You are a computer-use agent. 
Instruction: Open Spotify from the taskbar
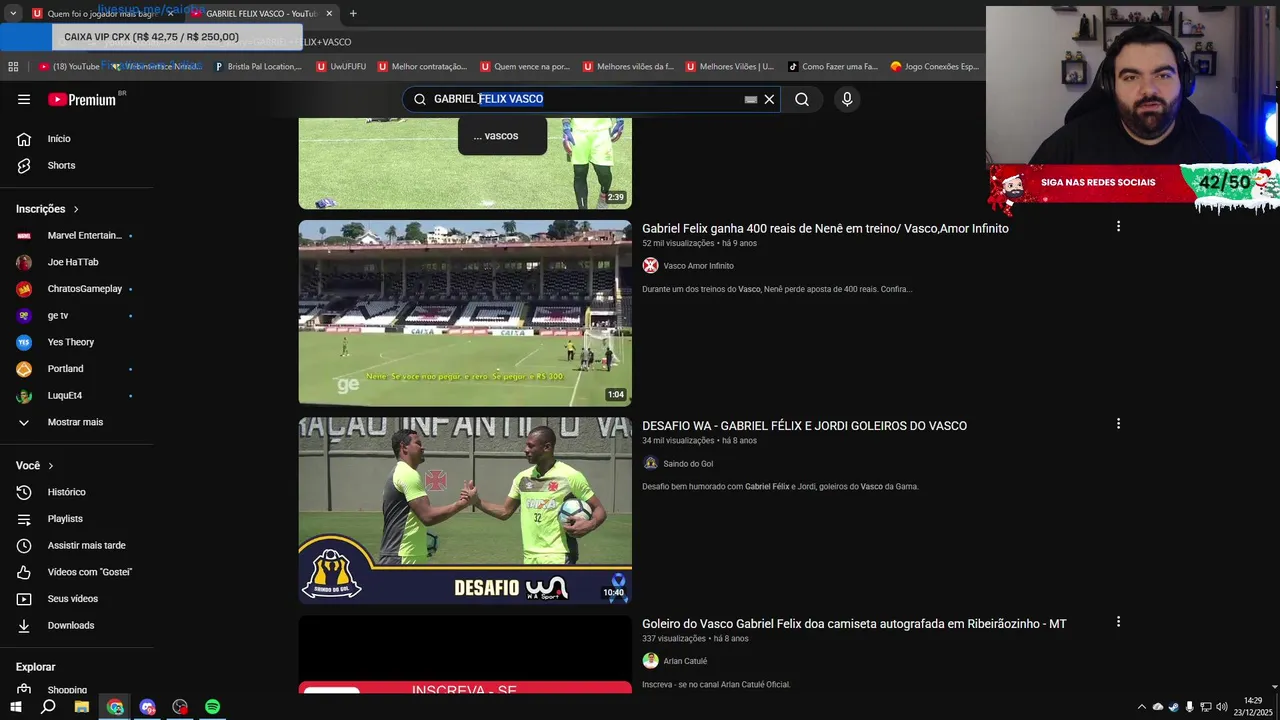[x=212, y=707]
